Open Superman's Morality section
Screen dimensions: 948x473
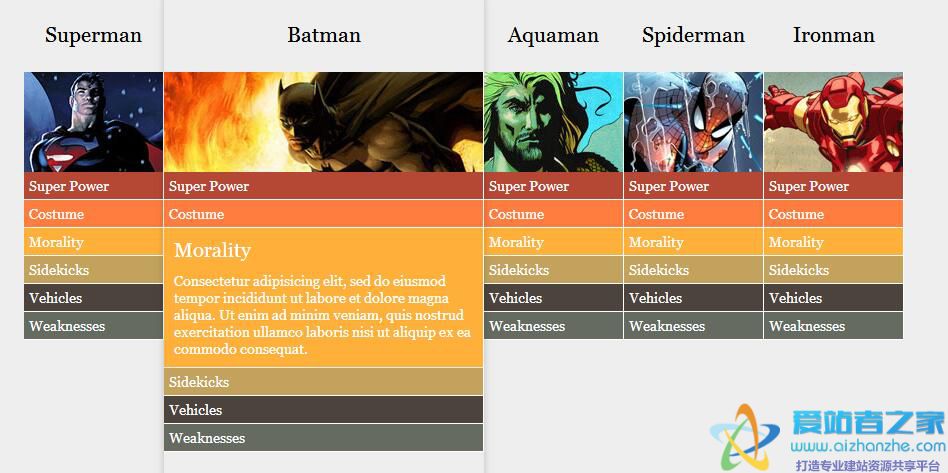click(x=93, y=242)
